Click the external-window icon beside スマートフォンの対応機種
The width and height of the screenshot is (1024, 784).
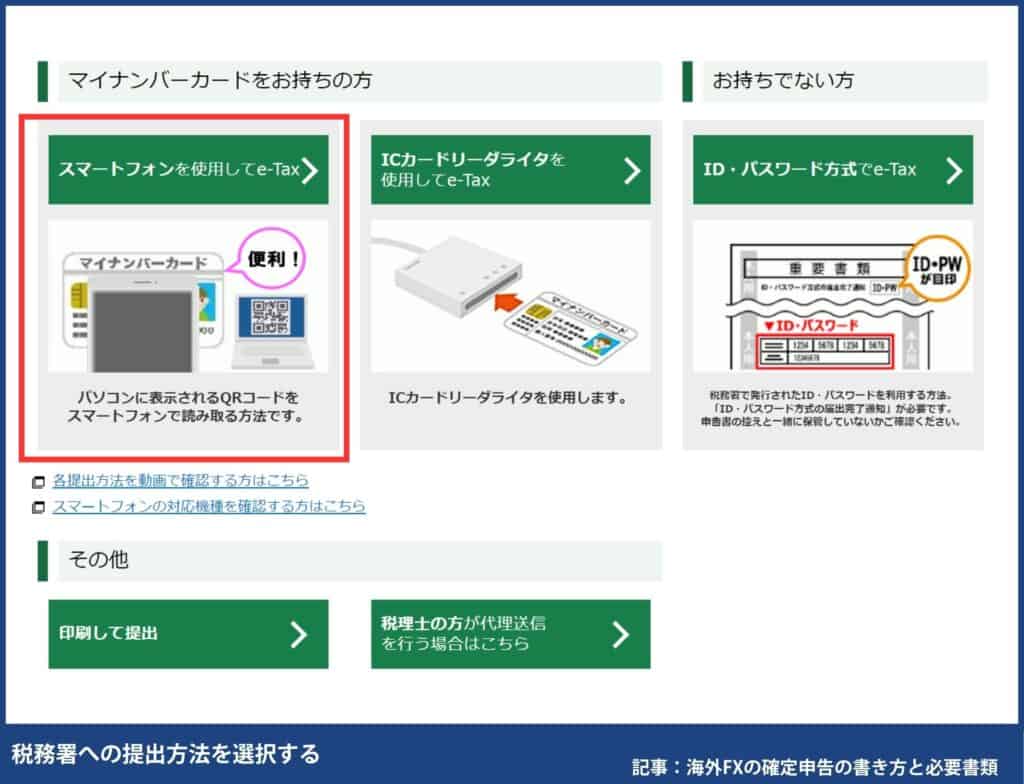click(39, 508)
